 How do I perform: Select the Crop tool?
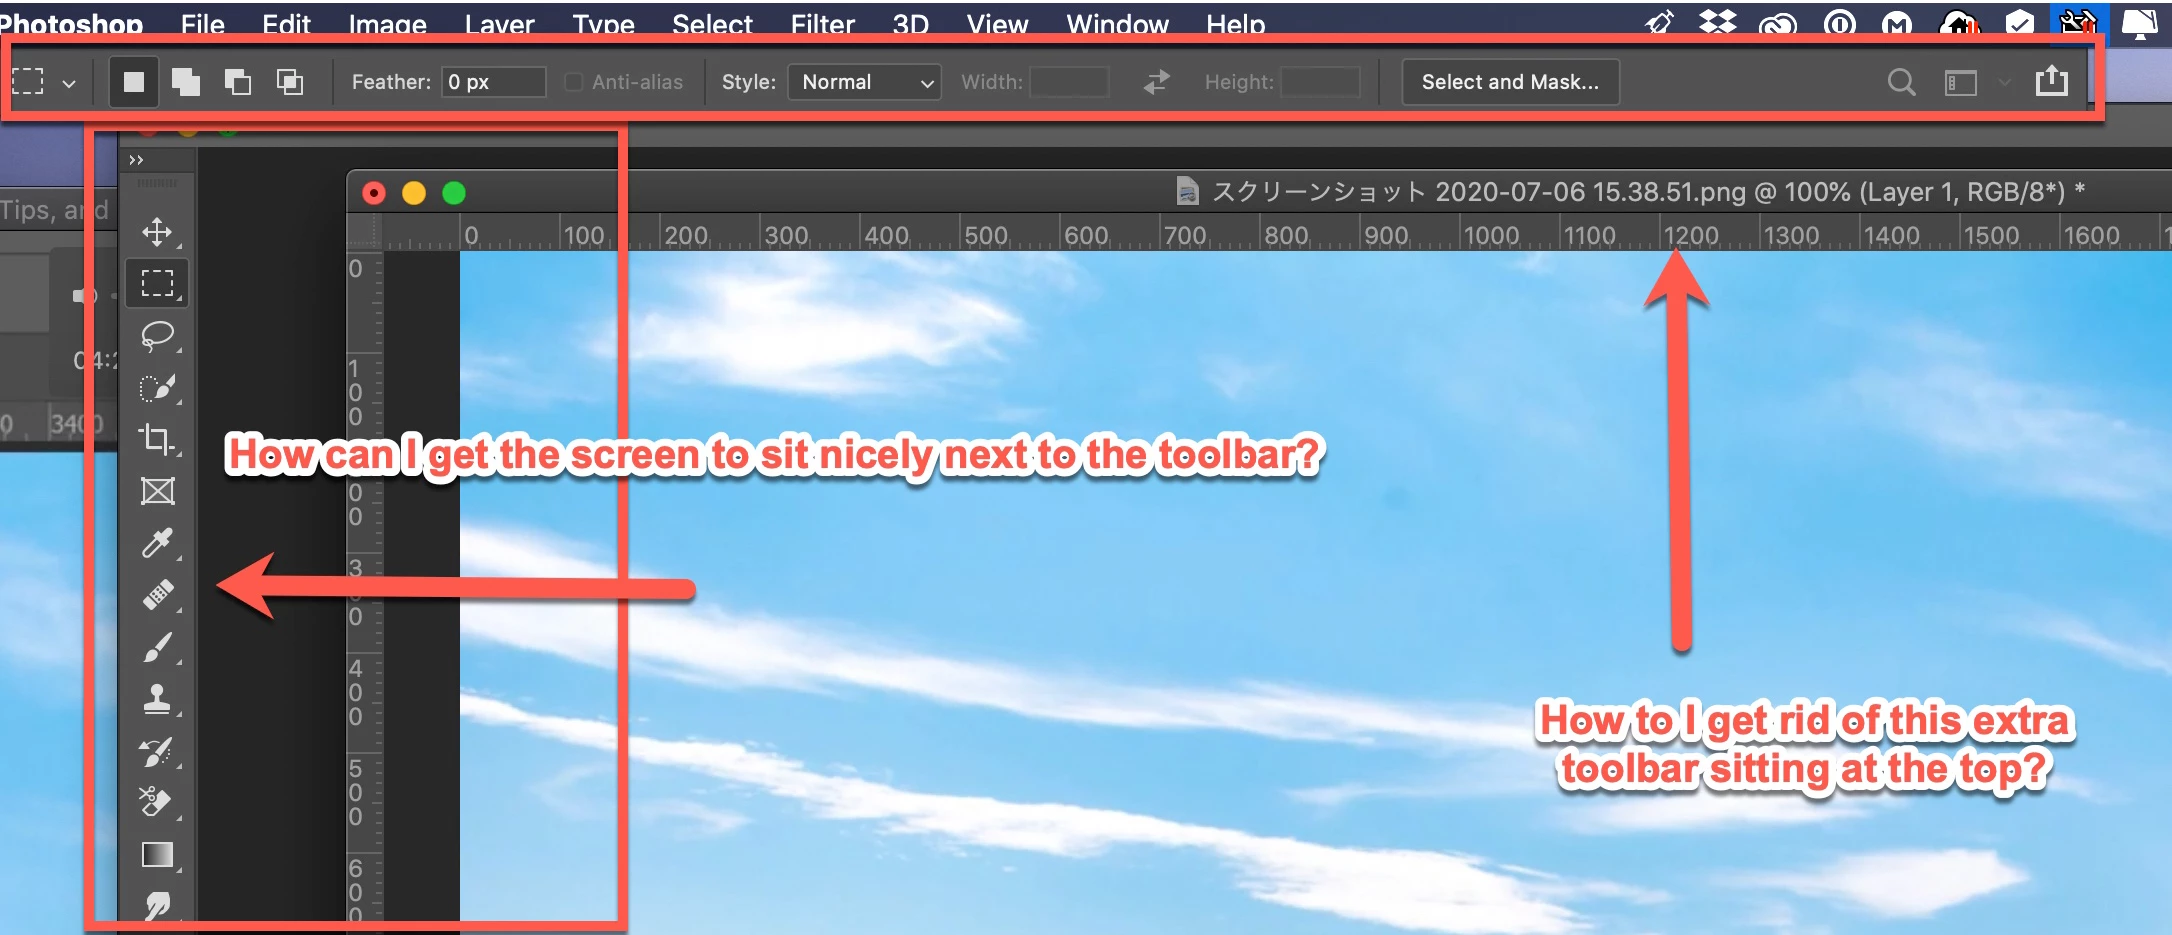click(x=157, y=439)
